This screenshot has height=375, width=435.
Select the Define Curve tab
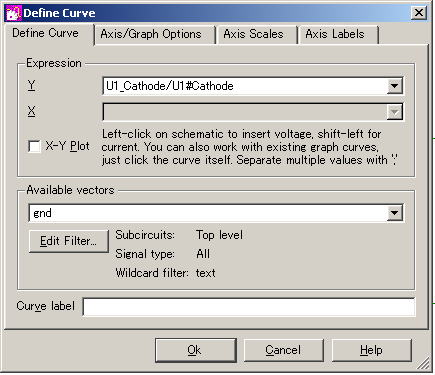[x=46, y=33]
